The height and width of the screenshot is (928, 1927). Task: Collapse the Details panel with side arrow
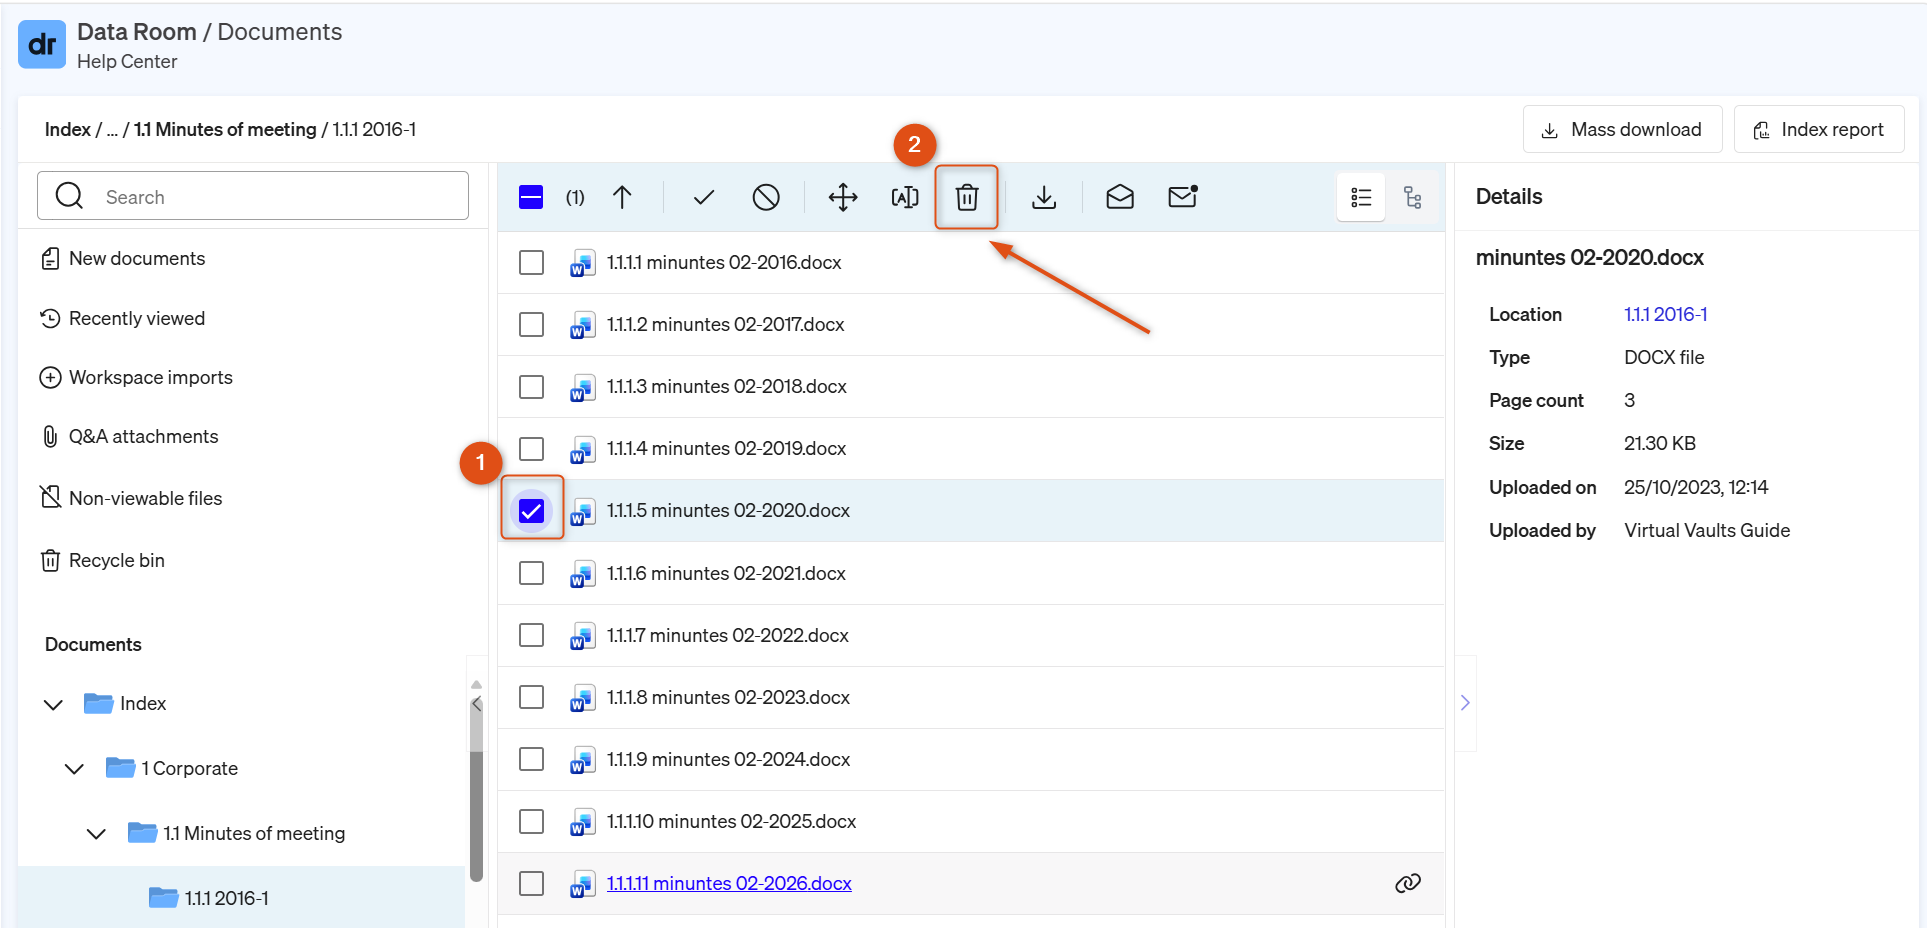tap(1465, 702)
